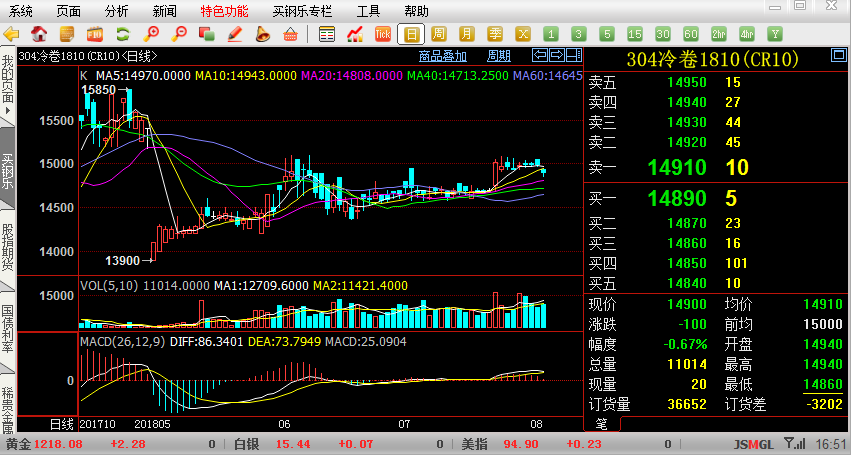
Task: Click the next arrow button above chart
Action: [x=558, y=56]
